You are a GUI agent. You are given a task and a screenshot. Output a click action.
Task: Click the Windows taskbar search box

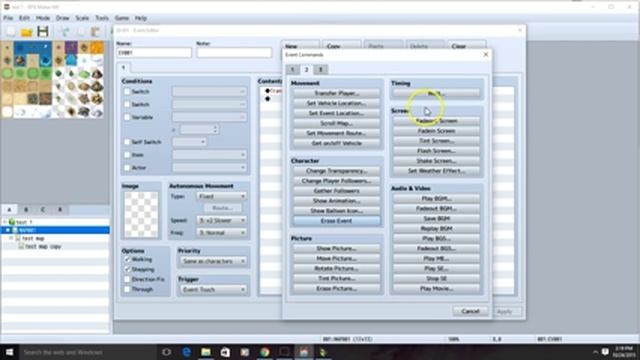tap(88, 352)
